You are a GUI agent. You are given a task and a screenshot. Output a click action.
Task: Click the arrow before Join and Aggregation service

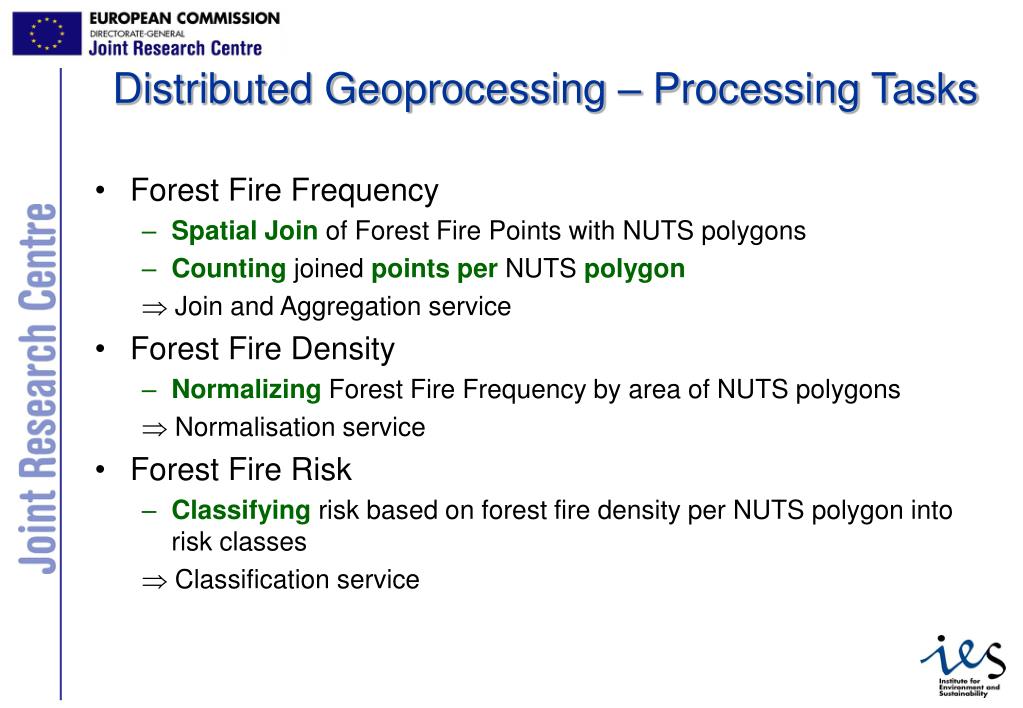[x=155, y=308]
